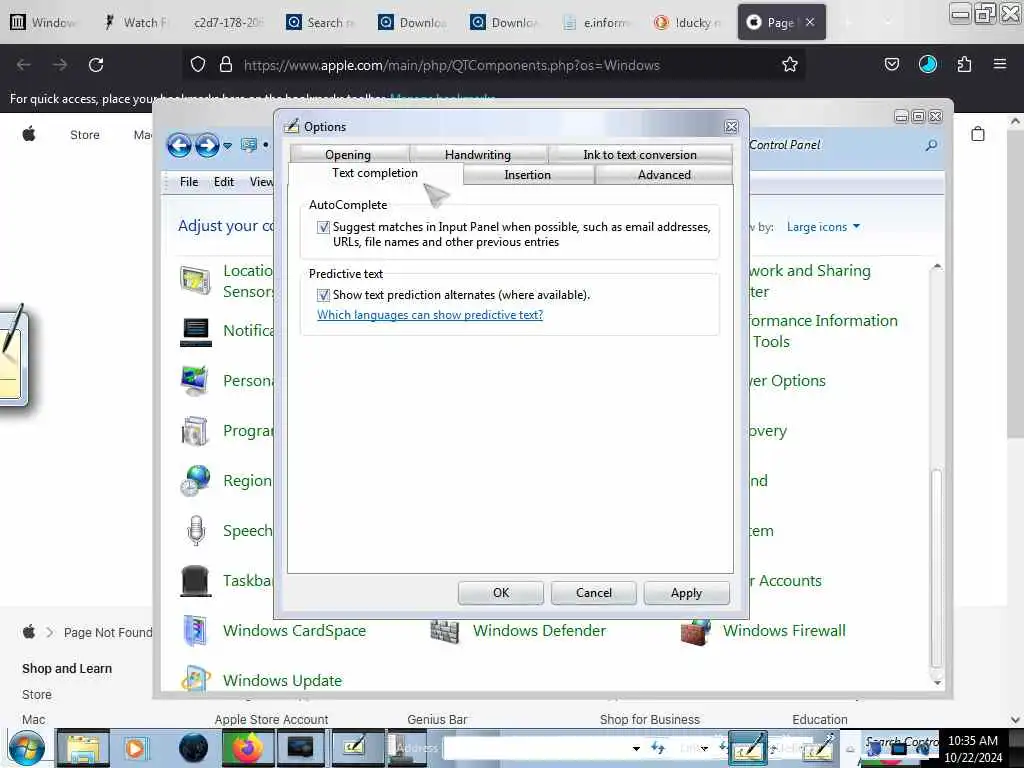Click the clock showing 10:35 AM

pyautogui.click(x=972, y=741)
